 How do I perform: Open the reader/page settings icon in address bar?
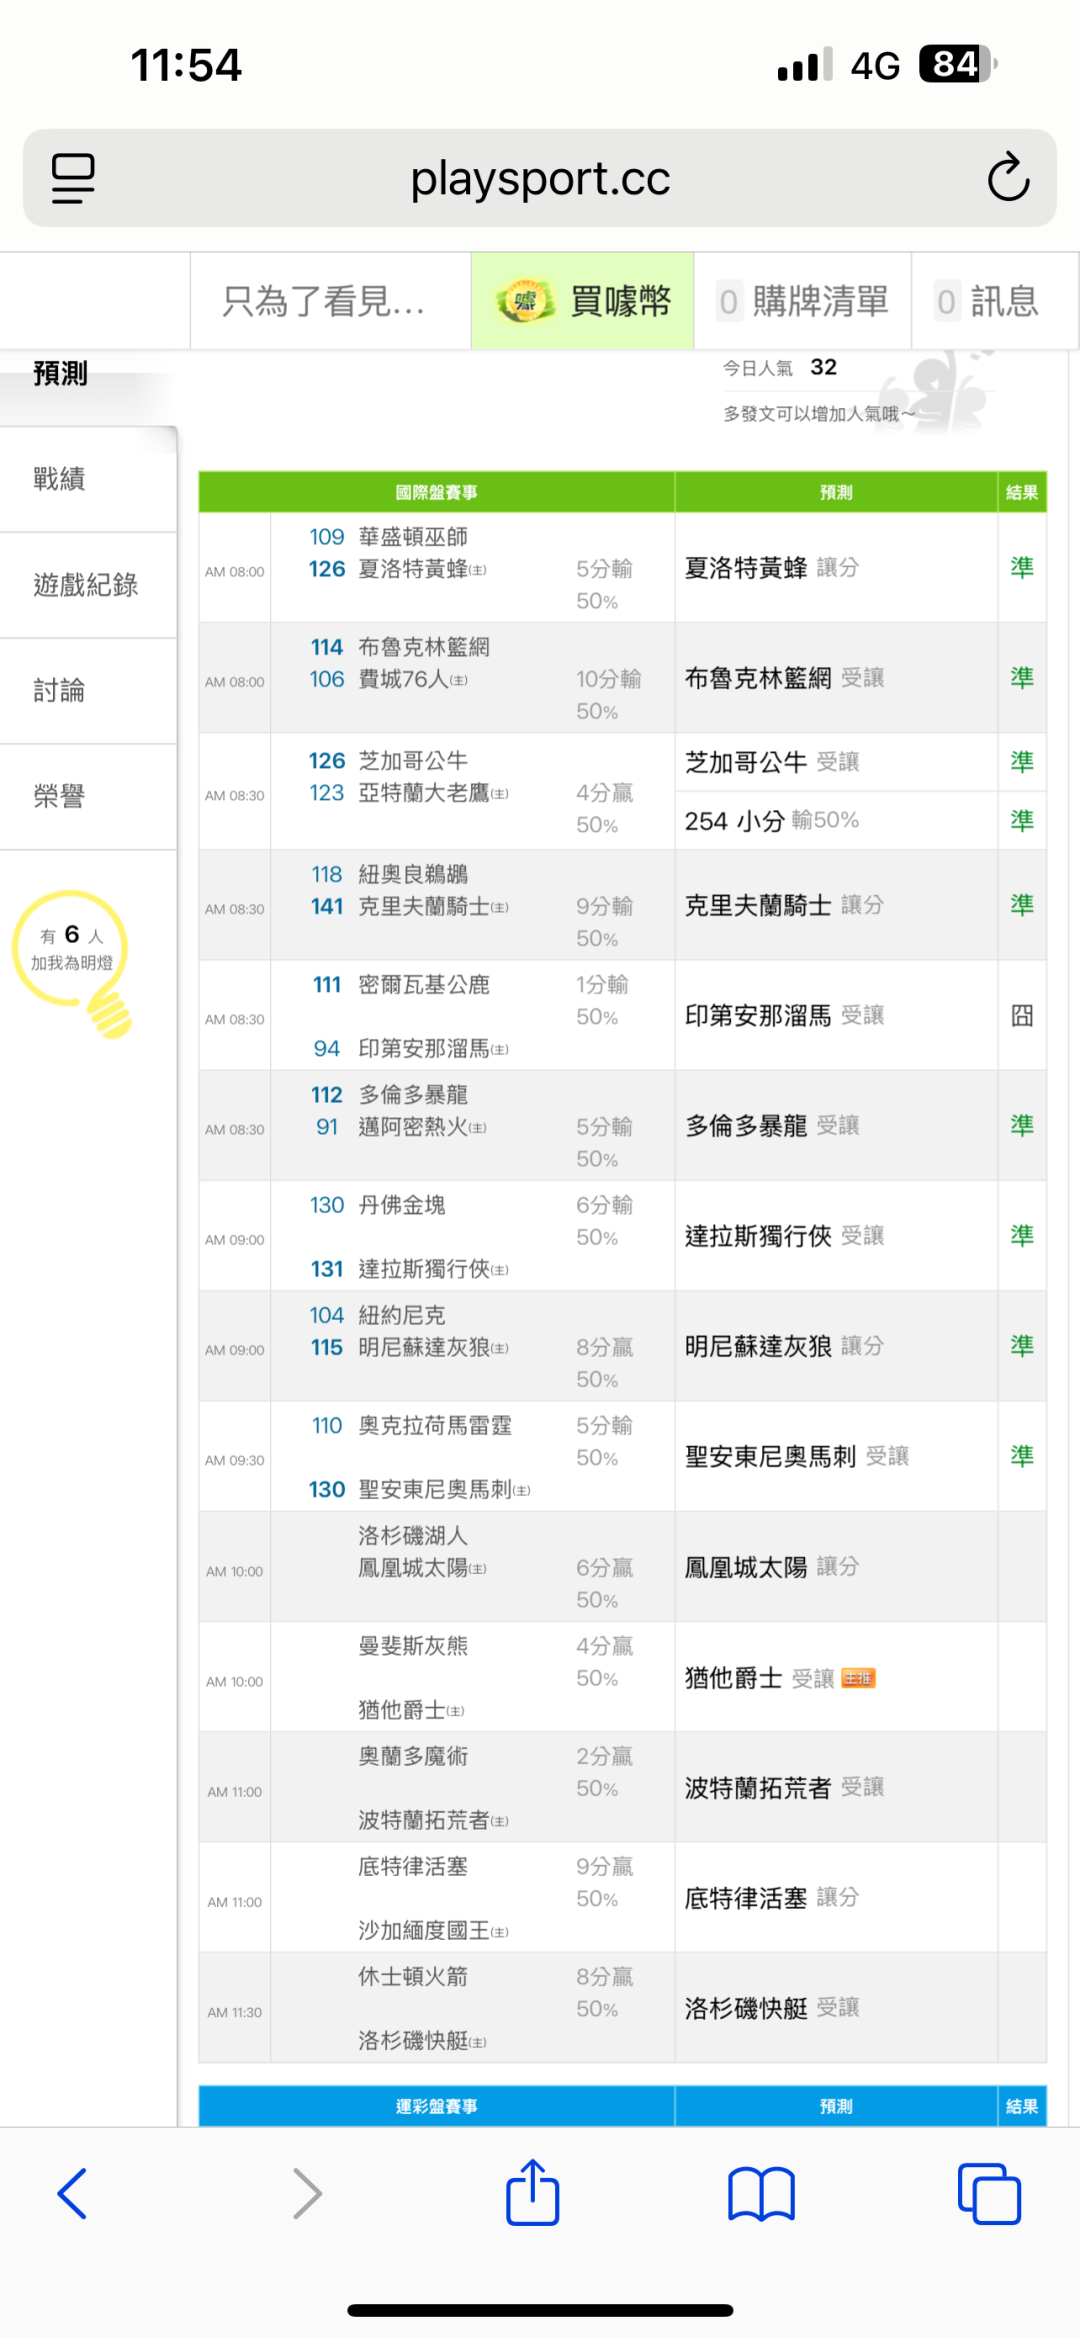[73, 178]
